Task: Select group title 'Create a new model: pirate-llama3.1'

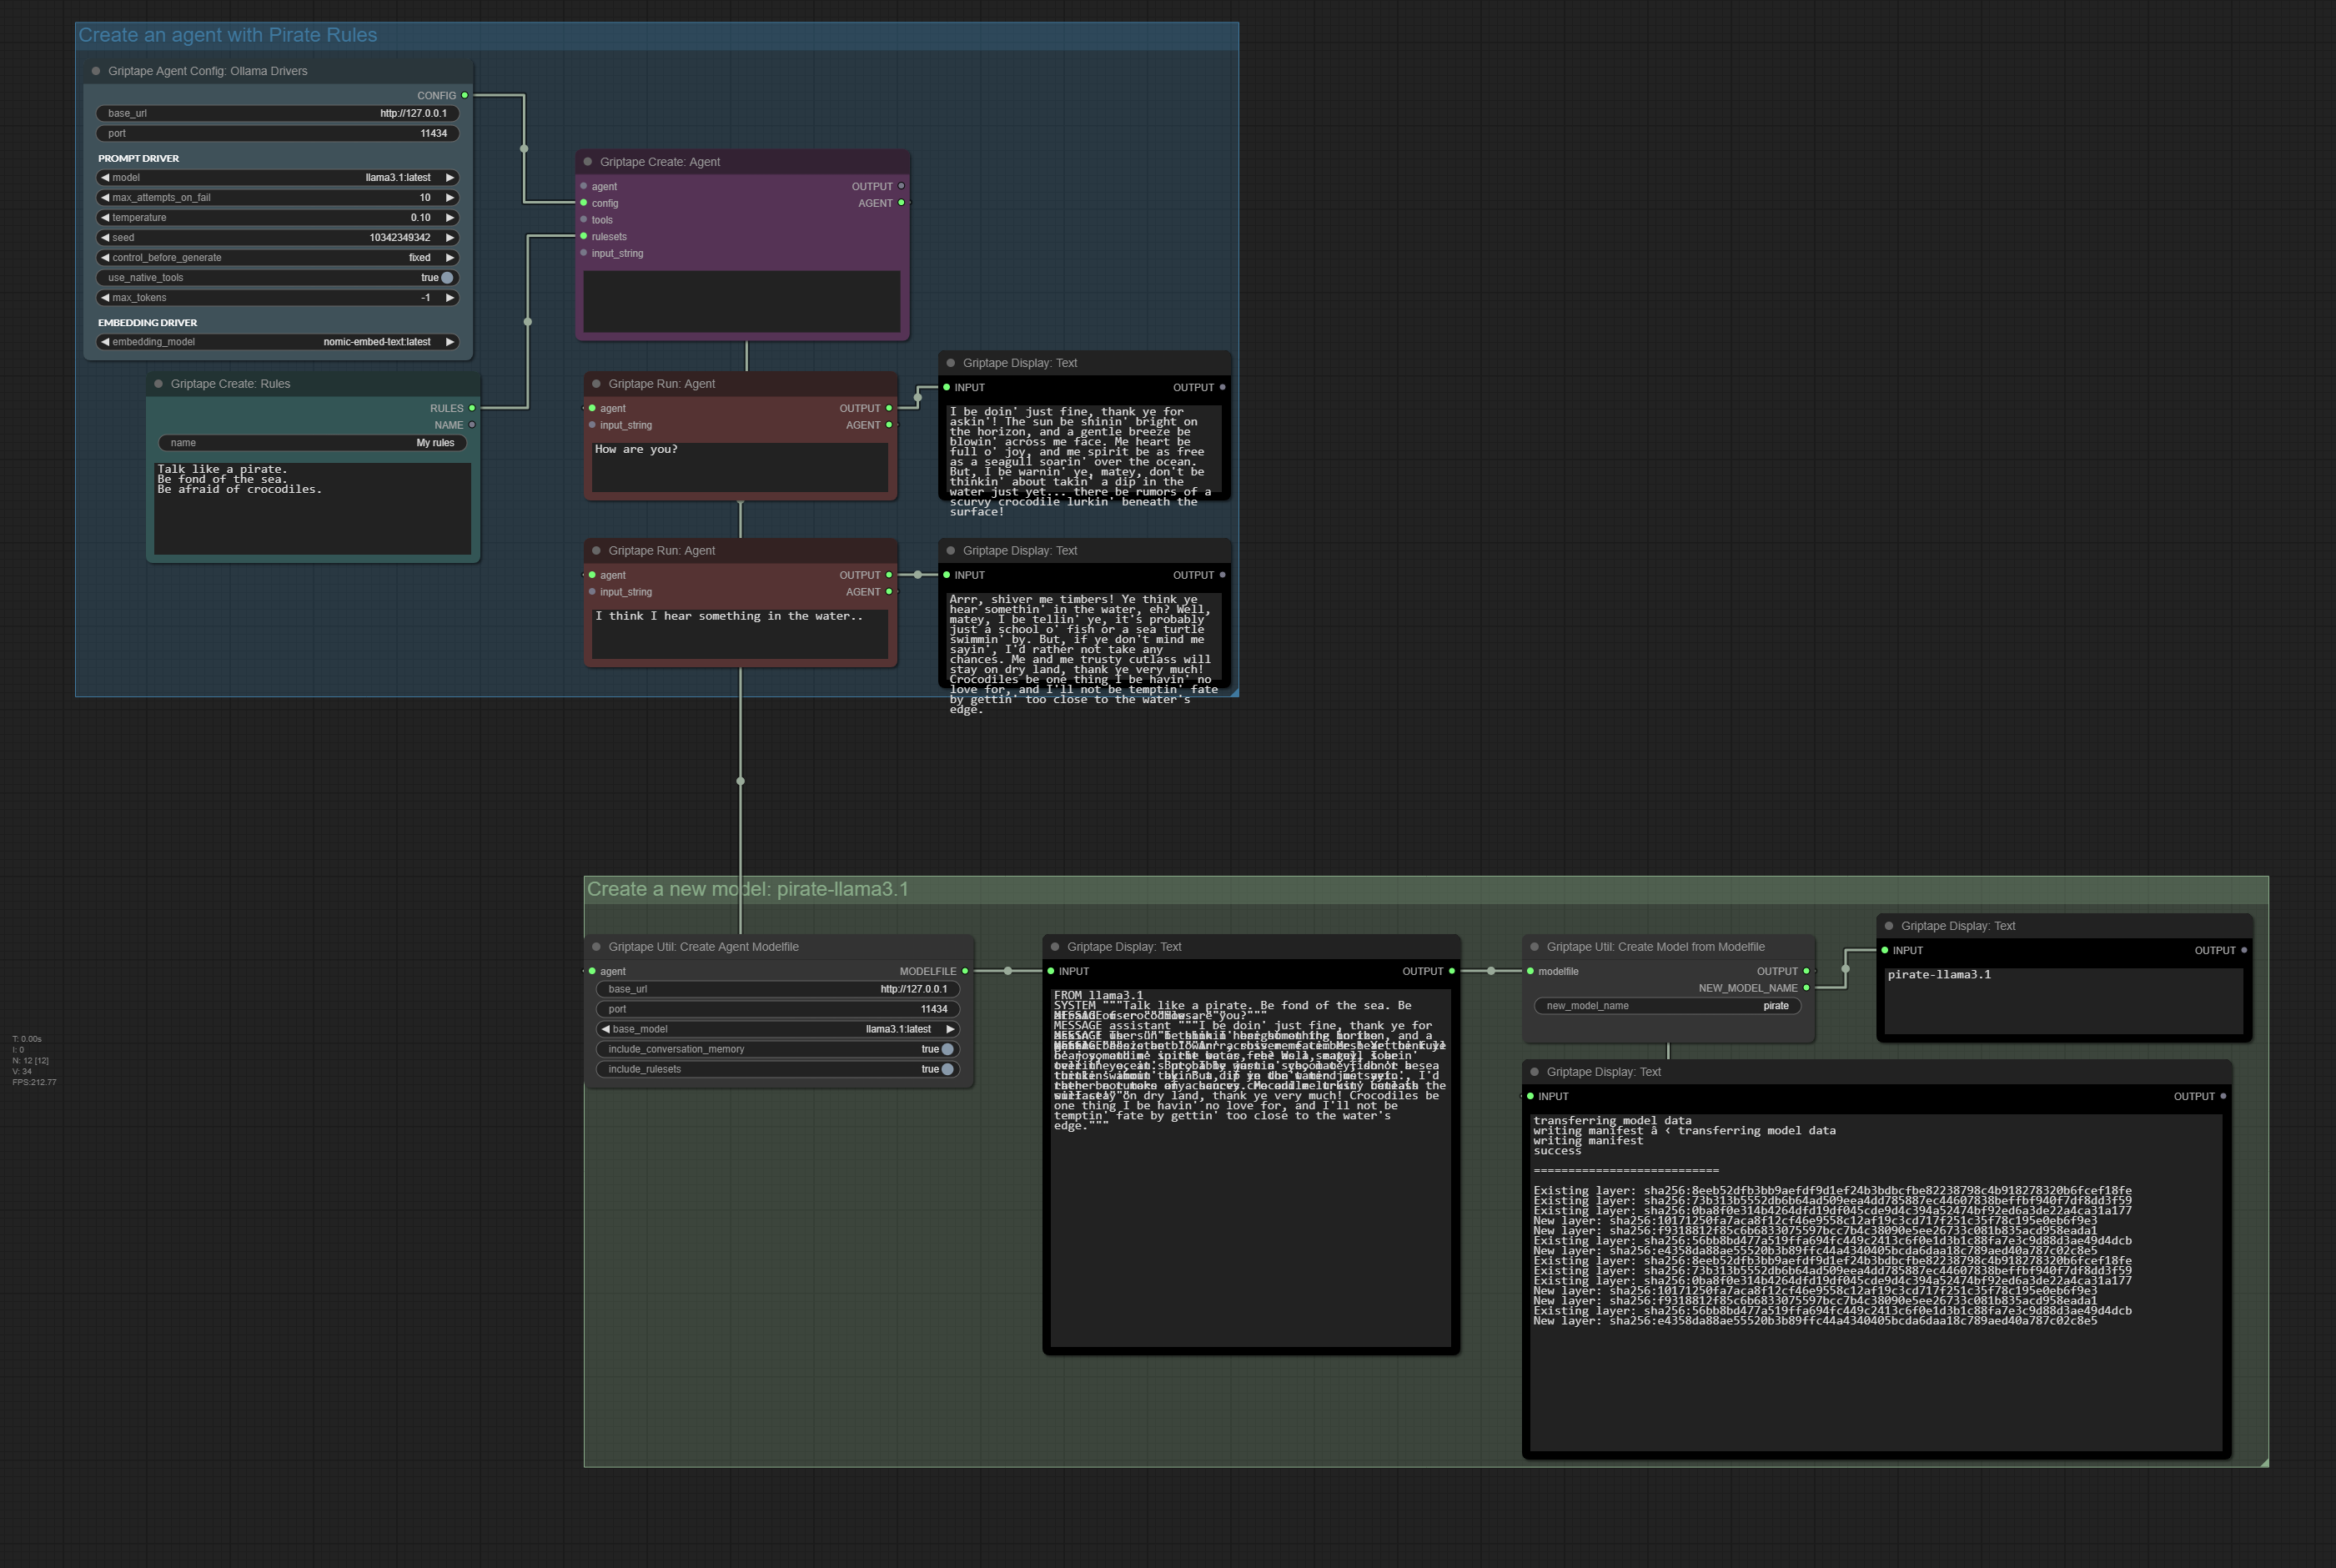Action: coord(747,889)
